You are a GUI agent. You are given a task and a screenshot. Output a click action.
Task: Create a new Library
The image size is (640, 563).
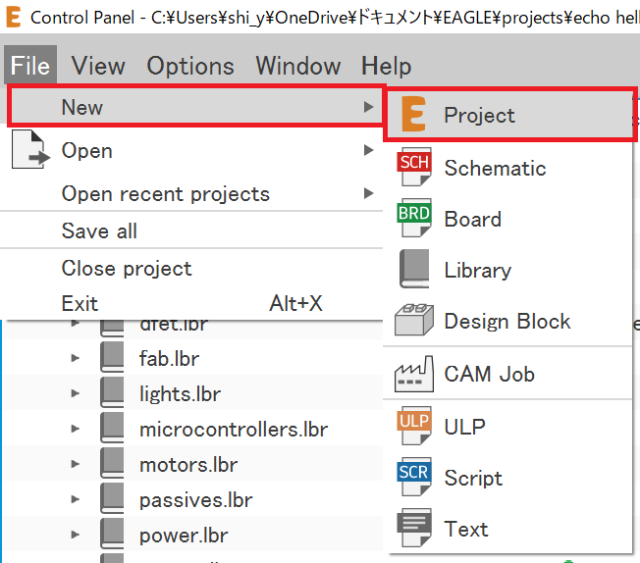pos(510,269)
